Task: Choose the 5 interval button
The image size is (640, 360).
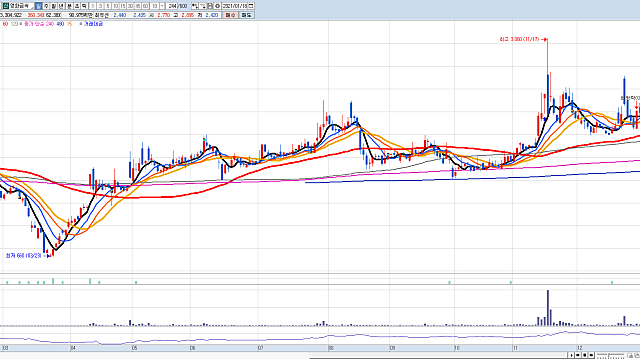Action: click(x=108, y=6)
